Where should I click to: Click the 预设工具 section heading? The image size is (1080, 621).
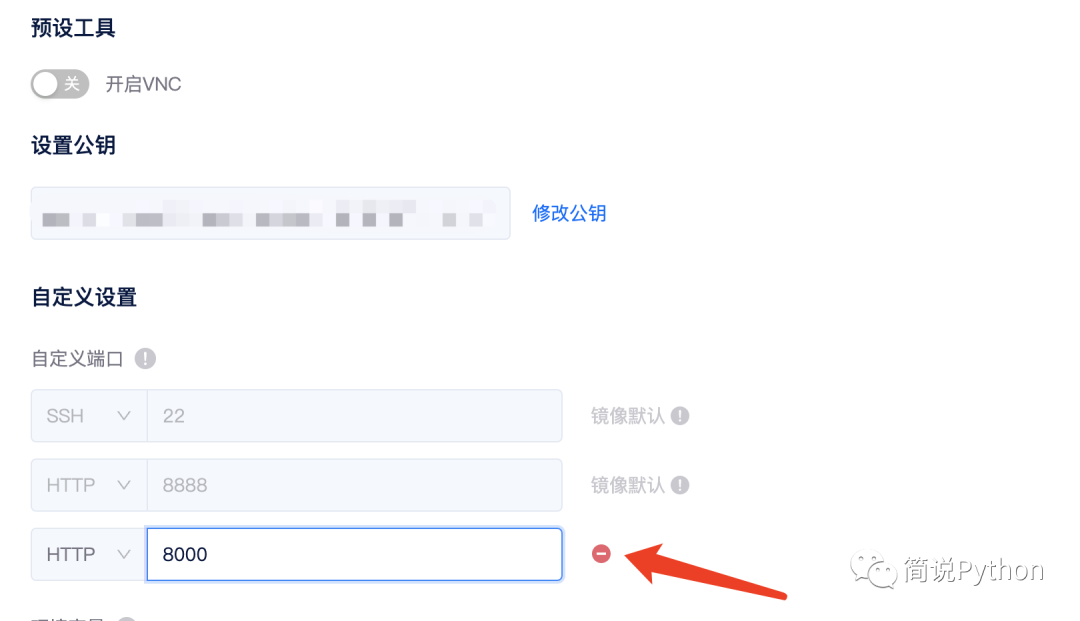click(x=73, y=28)
